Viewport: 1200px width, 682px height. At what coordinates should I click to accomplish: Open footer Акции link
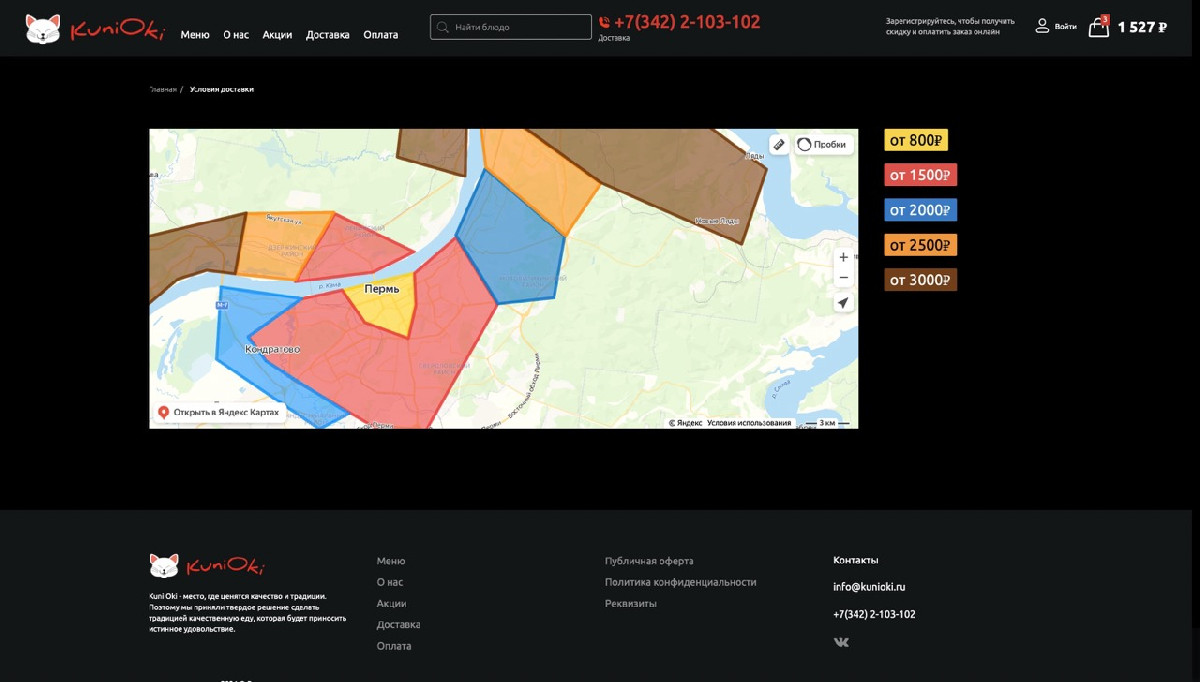pos(392,604)
